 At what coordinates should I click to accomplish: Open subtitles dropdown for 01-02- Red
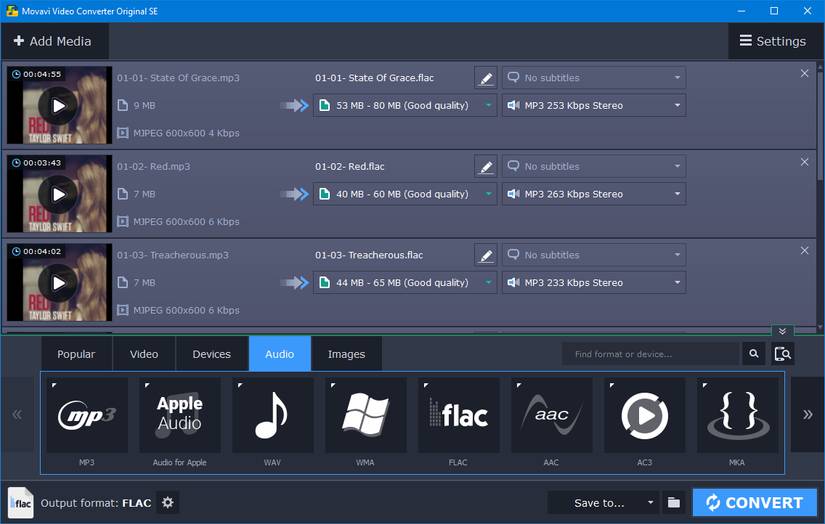pos(593,166)
